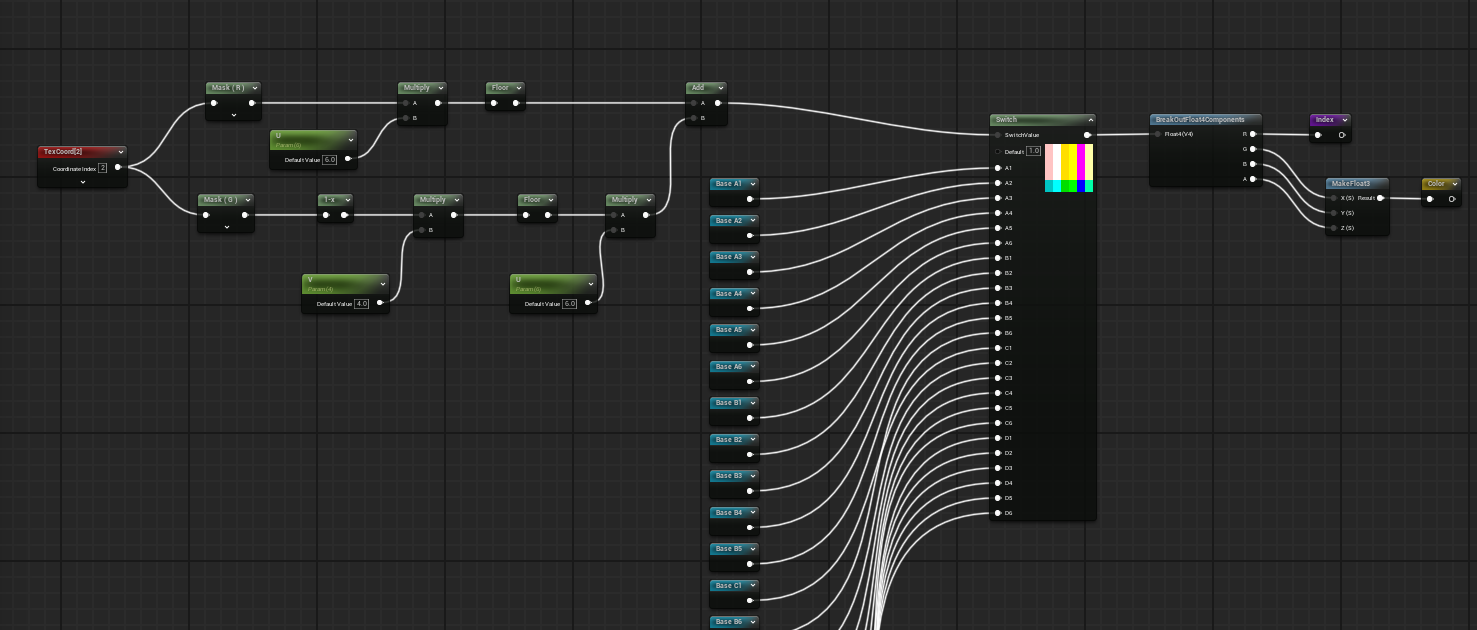Click the Base C1 node output pin
The height and width of the screenshot is (630, 1477).
tap(750, 601)
